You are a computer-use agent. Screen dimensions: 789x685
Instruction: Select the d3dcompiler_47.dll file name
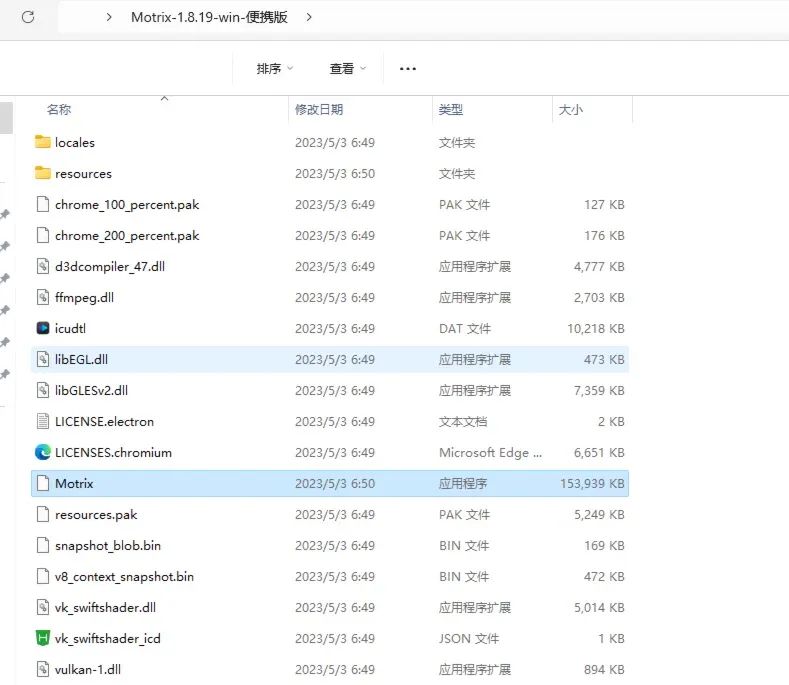pos(110,267)
